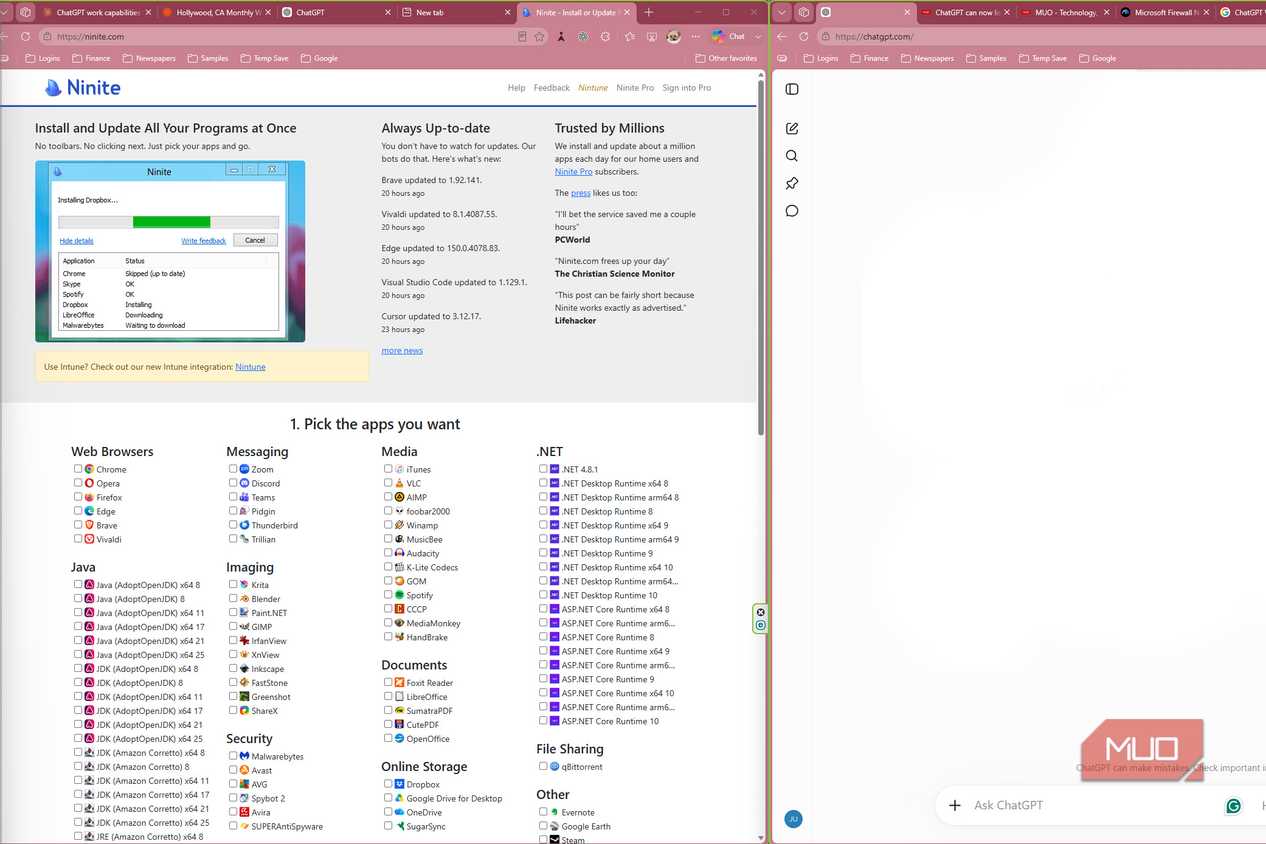Select the Malwarebytes checkbox
Viewport: 1266px width, 844px height.
point(233,756)
